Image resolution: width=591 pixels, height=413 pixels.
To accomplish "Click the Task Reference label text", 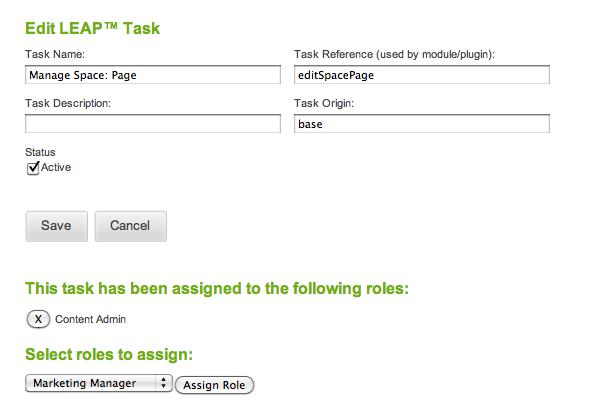I will point(394,55).
